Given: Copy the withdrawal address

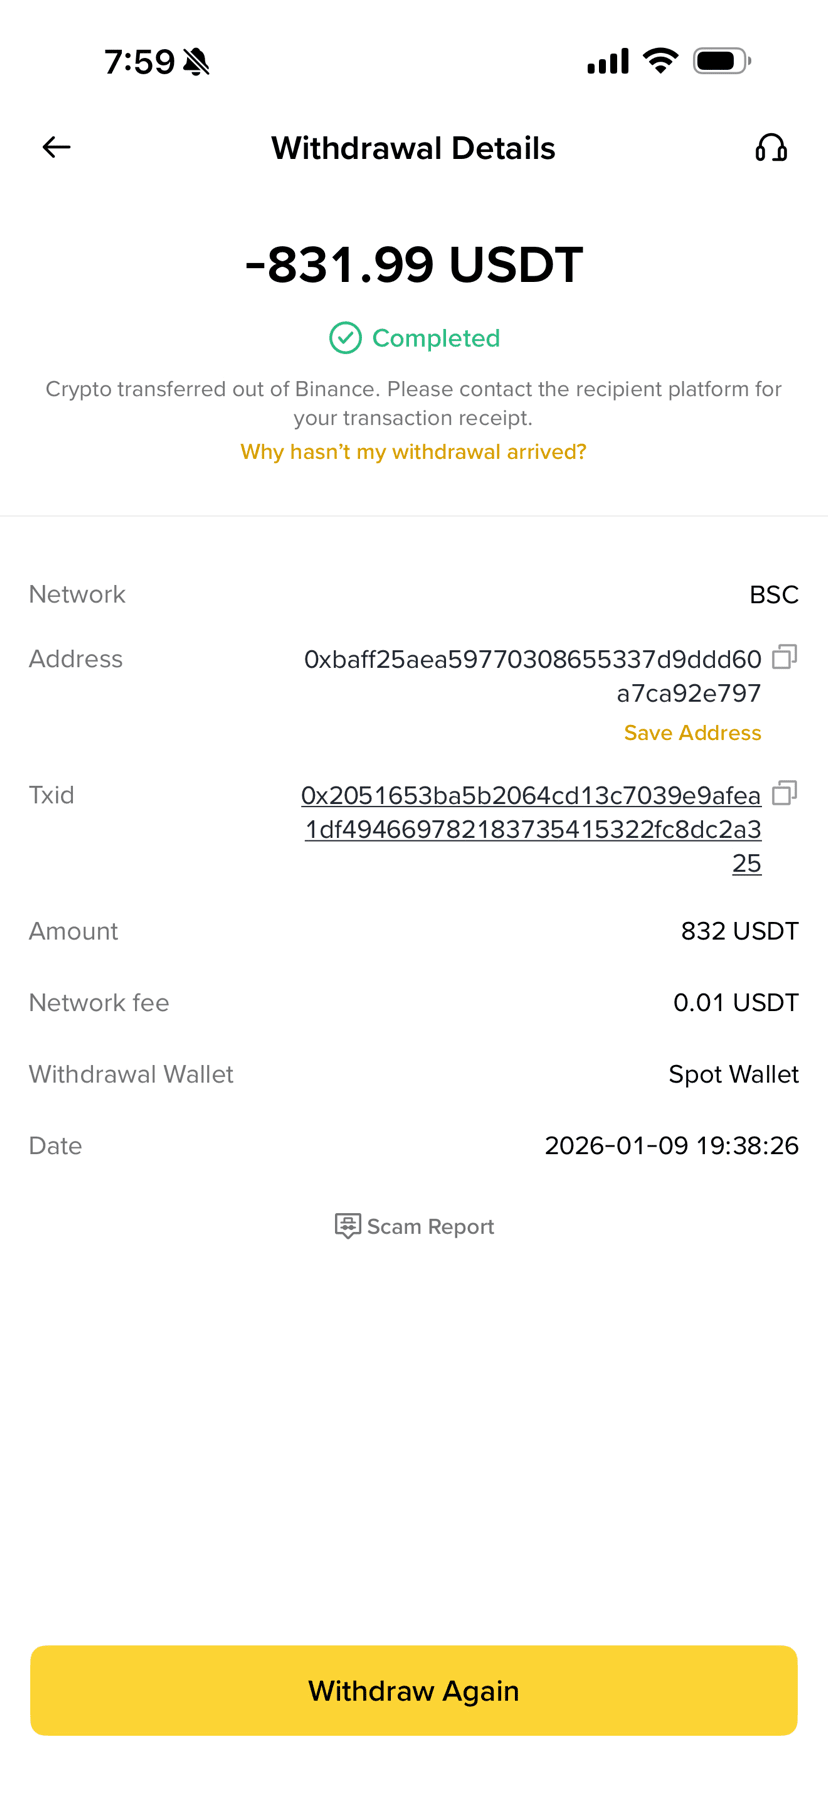Looking at the screenshot, I should 785,657.
